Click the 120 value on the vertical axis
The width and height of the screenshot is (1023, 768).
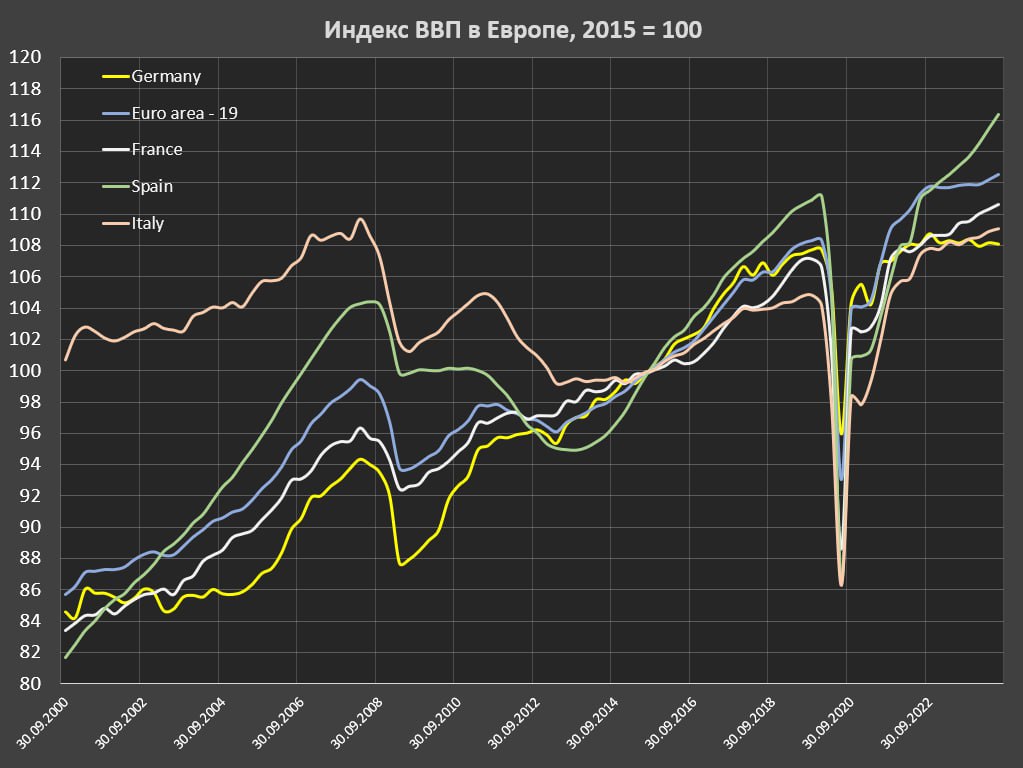click(24, 57)
